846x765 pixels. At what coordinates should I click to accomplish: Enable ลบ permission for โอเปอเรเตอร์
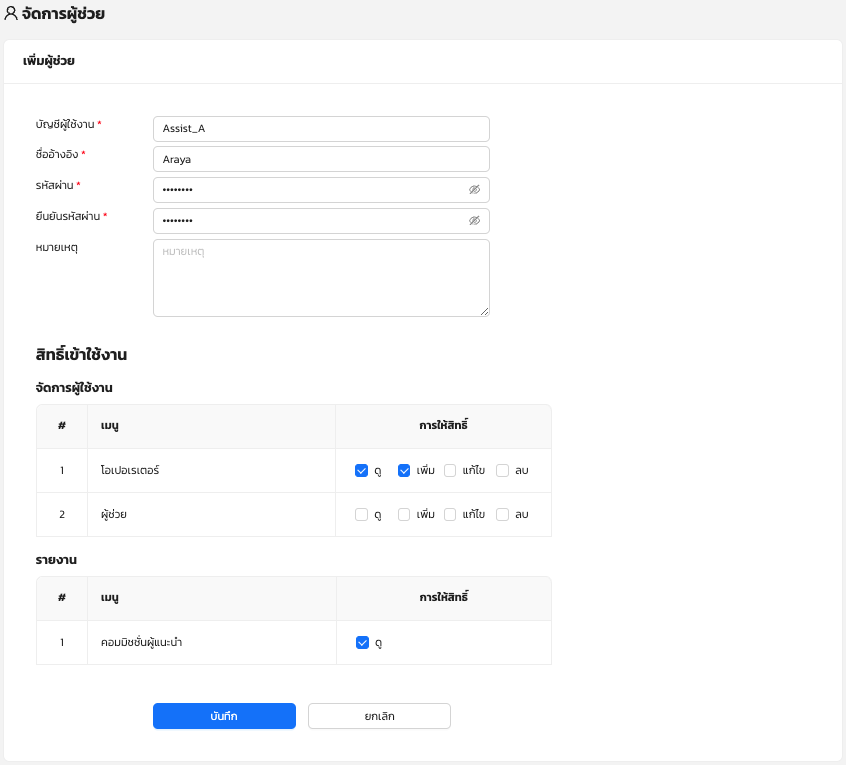[x=503, y=471]
